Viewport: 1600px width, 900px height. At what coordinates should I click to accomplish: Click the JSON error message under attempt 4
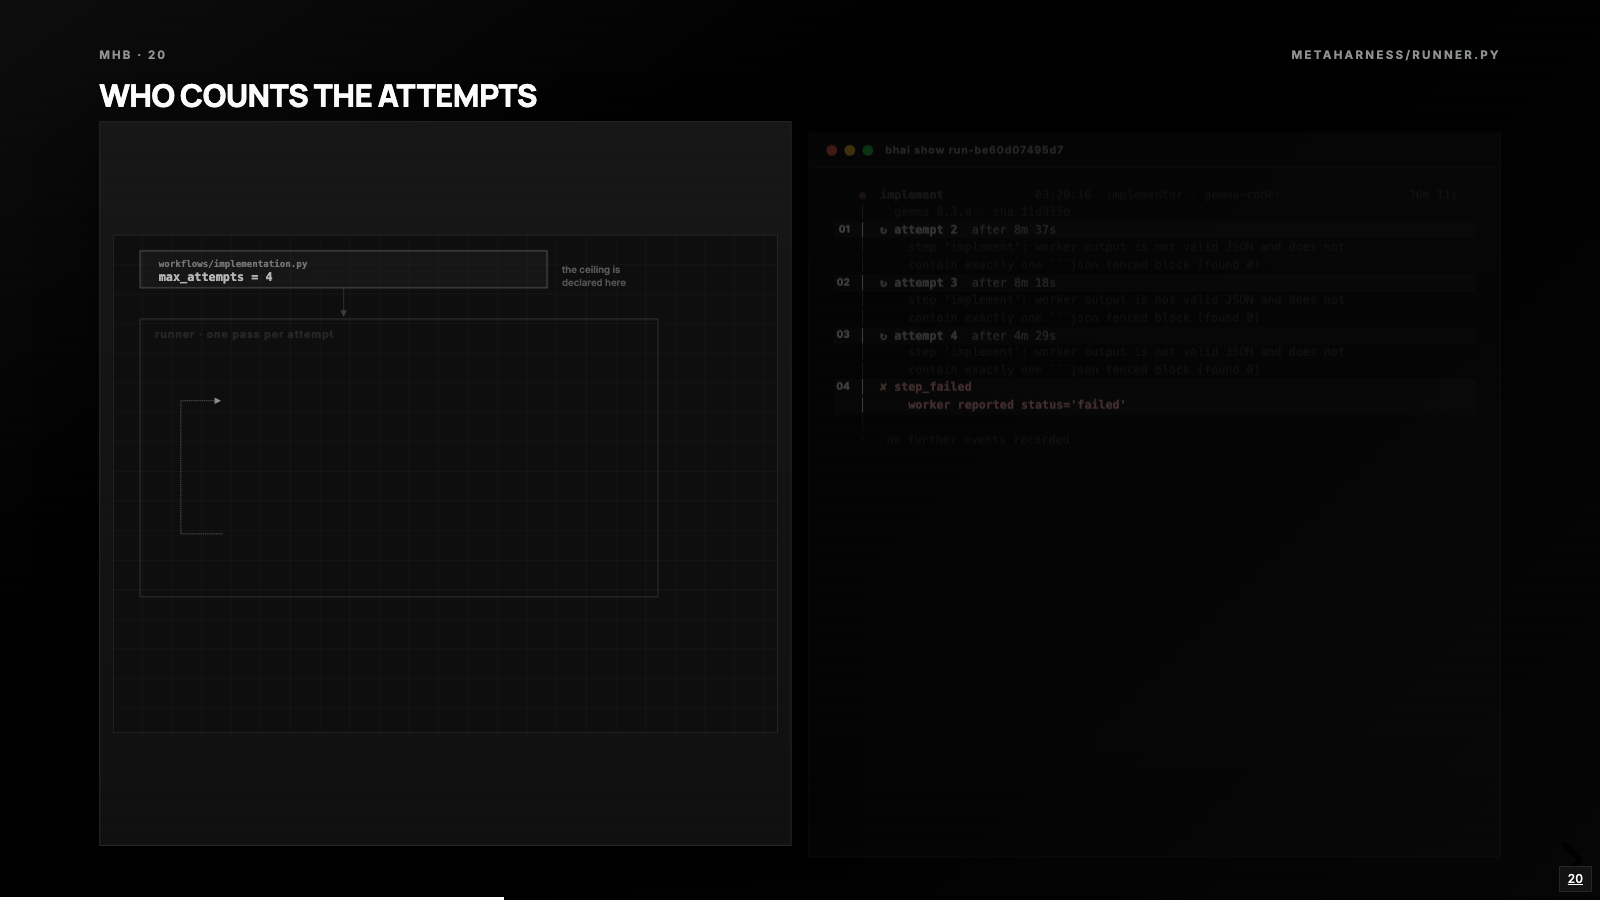pos(1126,361)
